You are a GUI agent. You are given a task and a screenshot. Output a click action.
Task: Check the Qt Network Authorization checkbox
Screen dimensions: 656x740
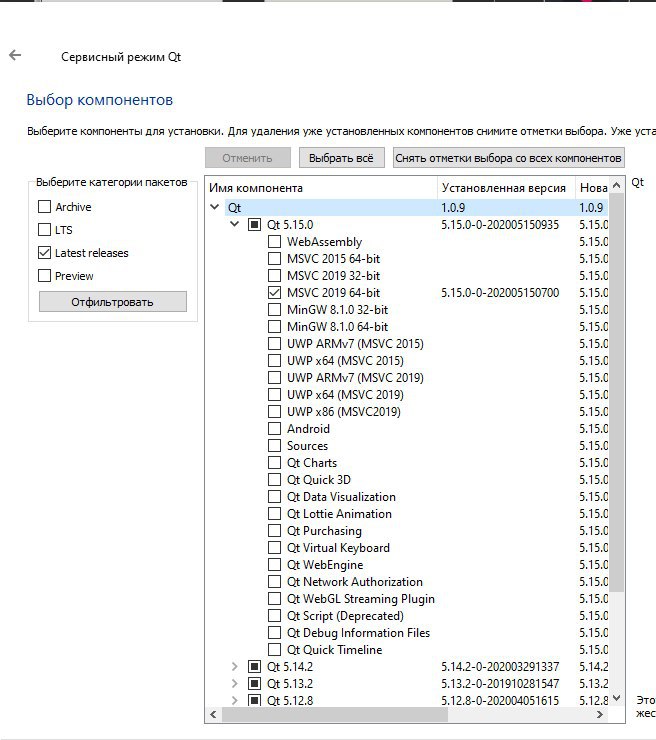point(274,581)
